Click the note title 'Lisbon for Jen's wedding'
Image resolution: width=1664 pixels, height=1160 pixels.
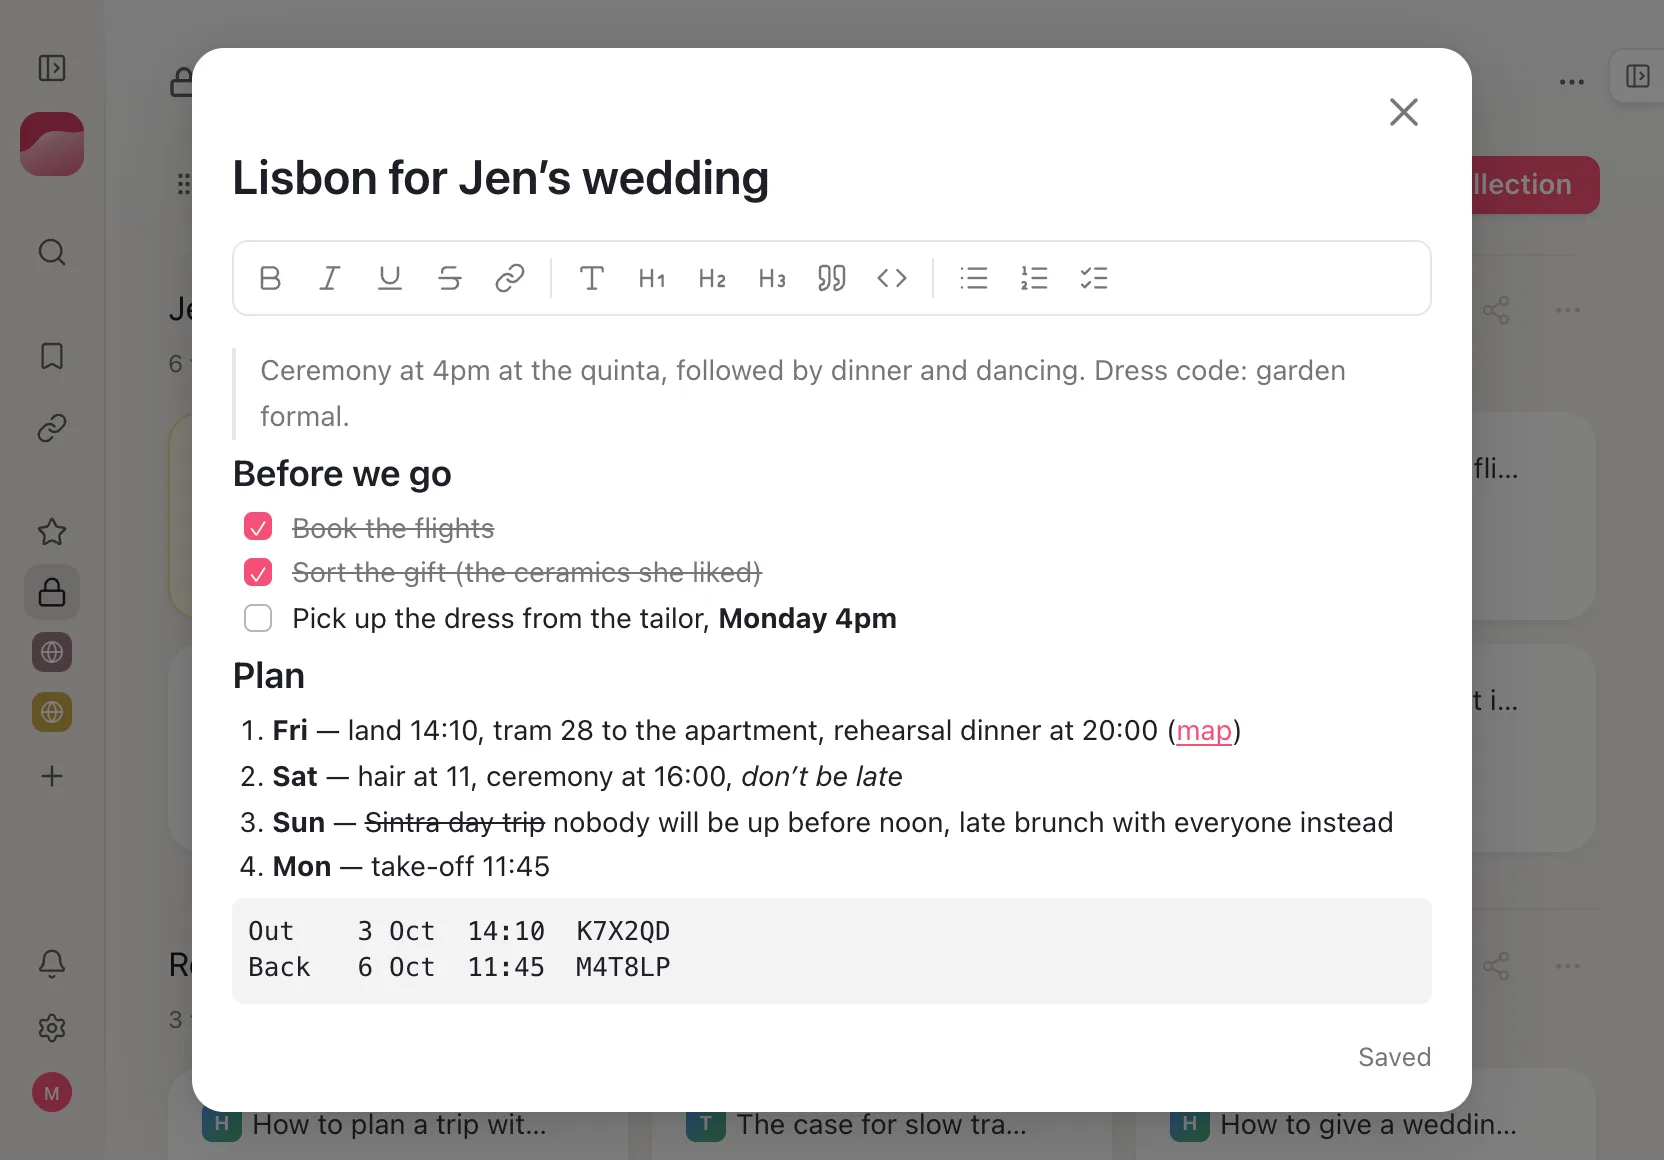tap(501, 178)
